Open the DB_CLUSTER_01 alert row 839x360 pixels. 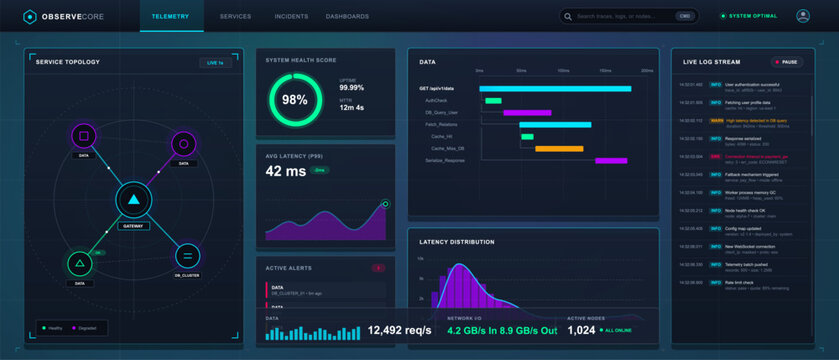pos(326,290)
